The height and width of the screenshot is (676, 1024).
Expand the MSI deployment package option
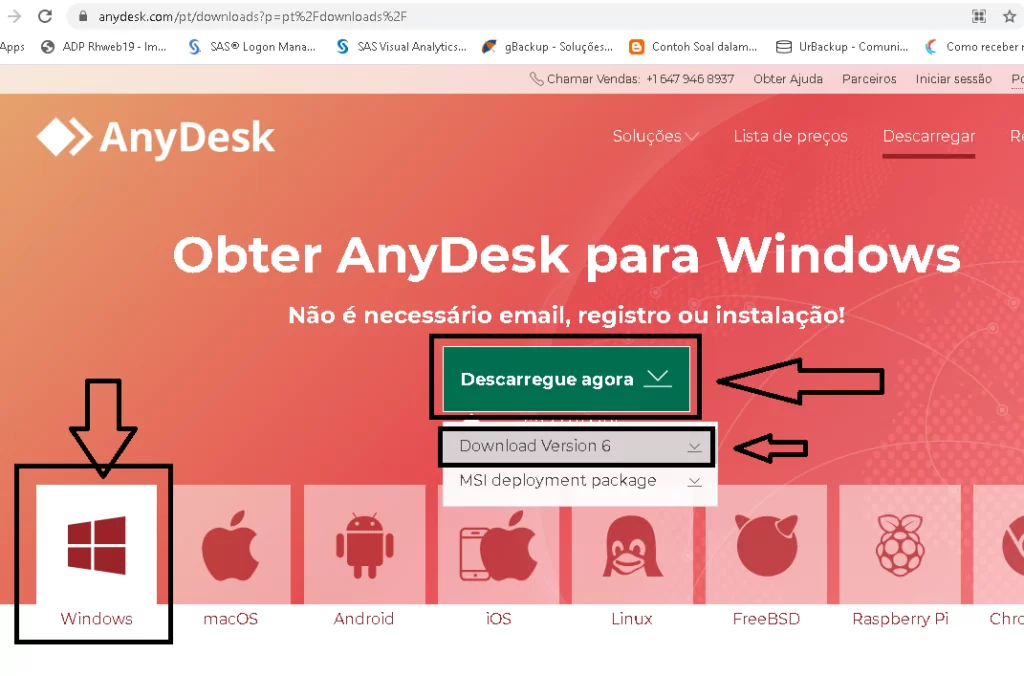pyautogui.click(x=579, y=481)
